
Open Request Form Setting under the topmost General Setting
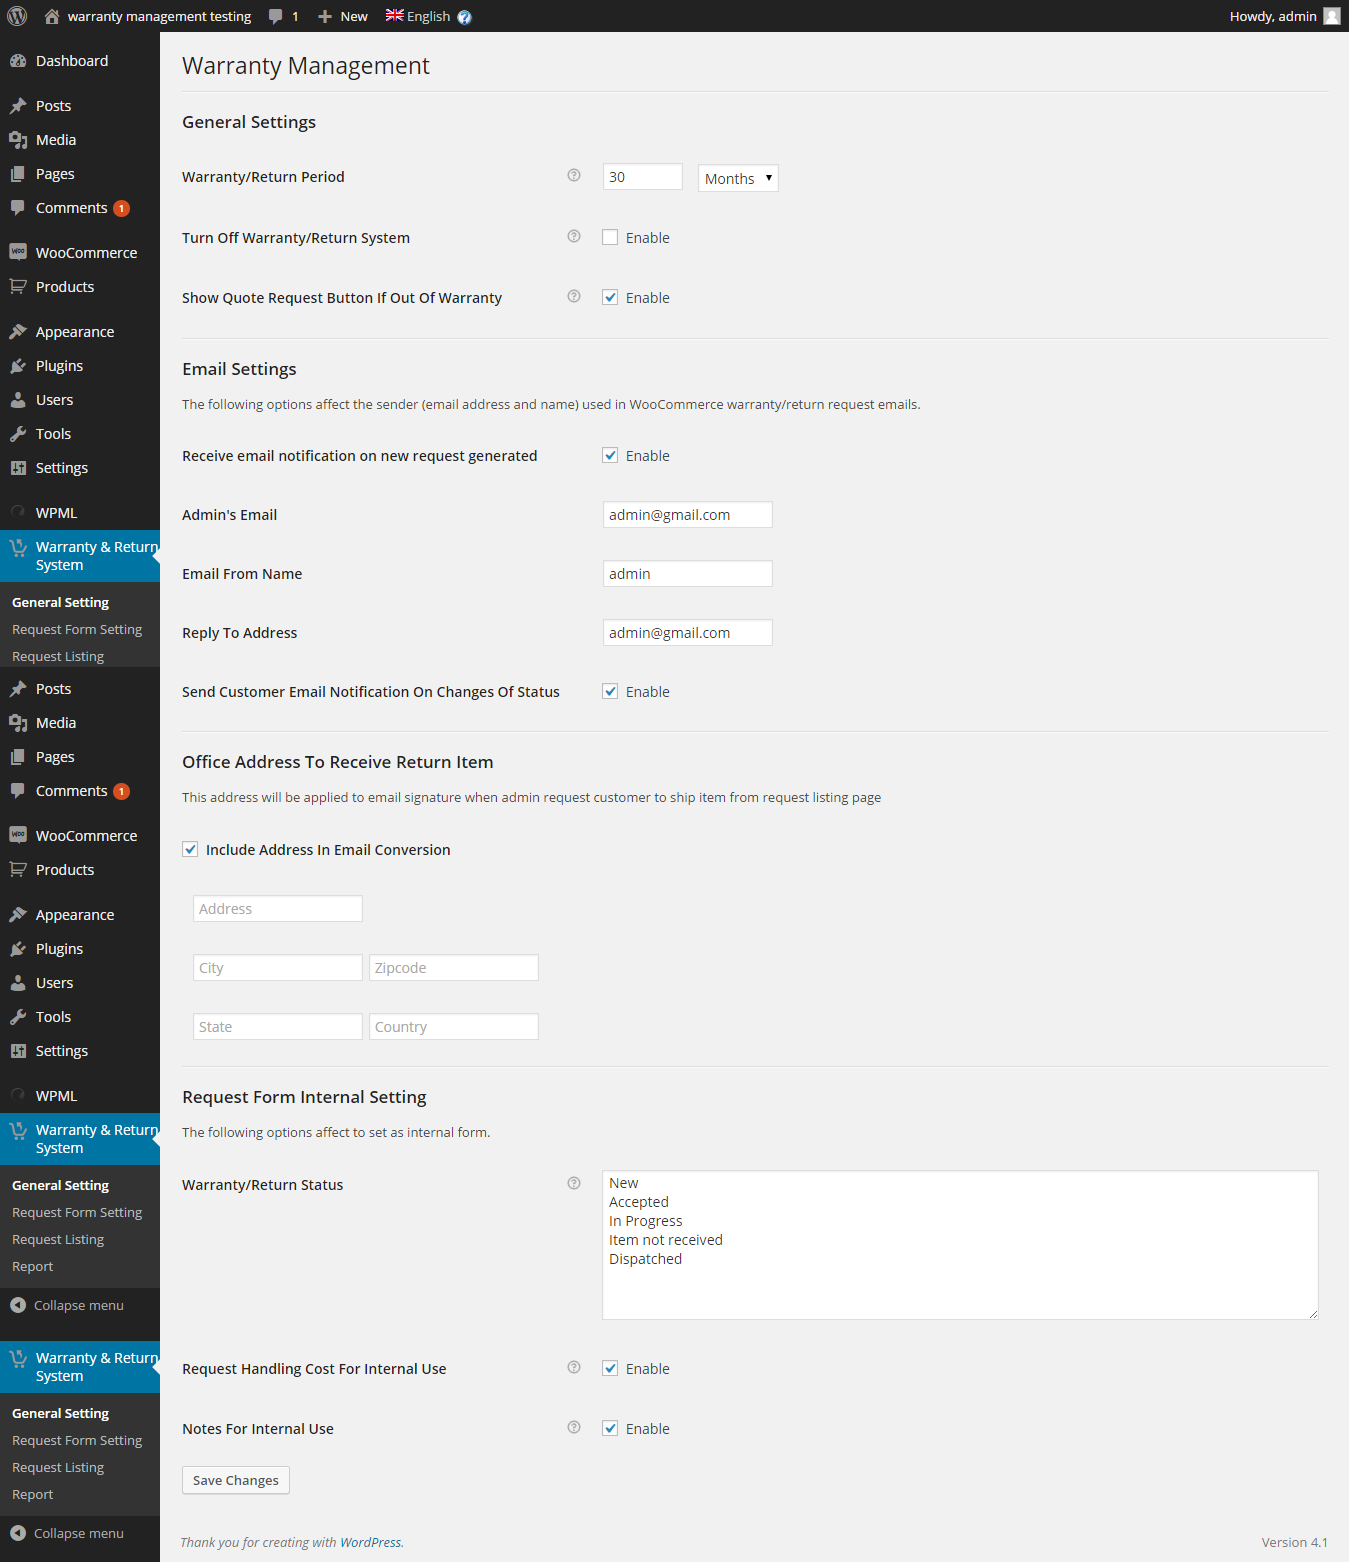(77, 629)
